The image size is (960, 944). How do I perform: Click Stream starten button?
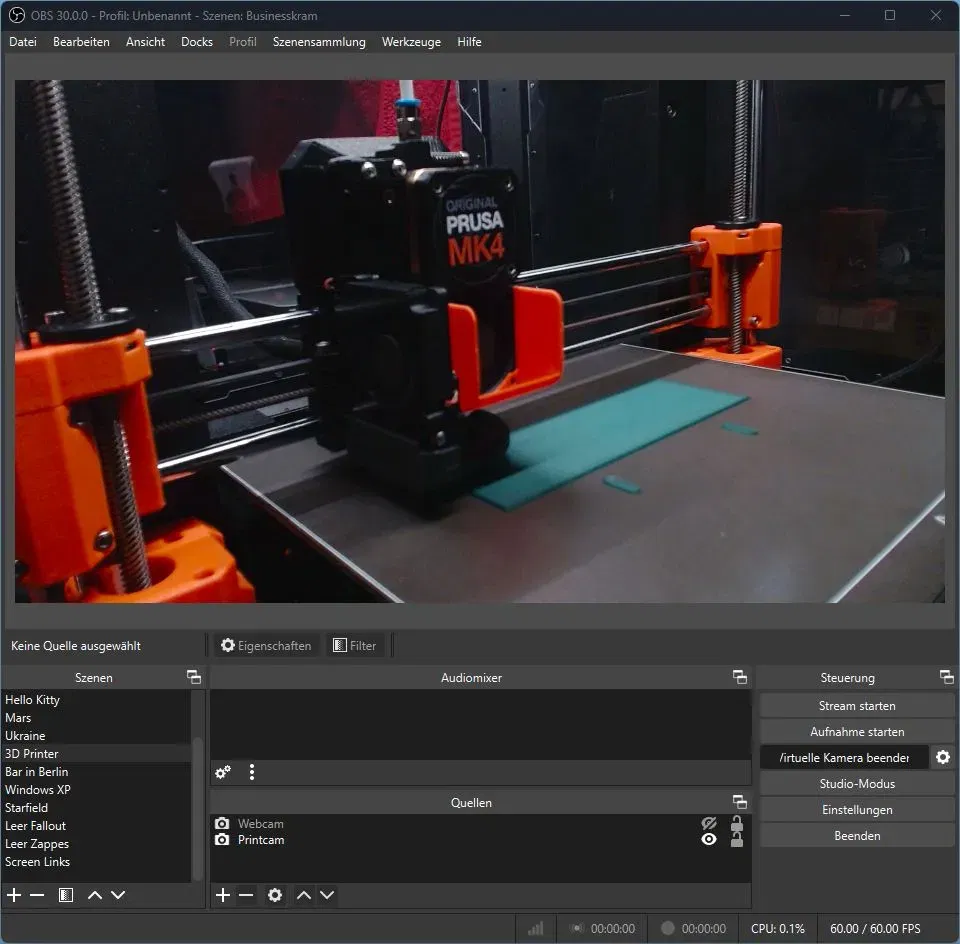click(857, 705)
